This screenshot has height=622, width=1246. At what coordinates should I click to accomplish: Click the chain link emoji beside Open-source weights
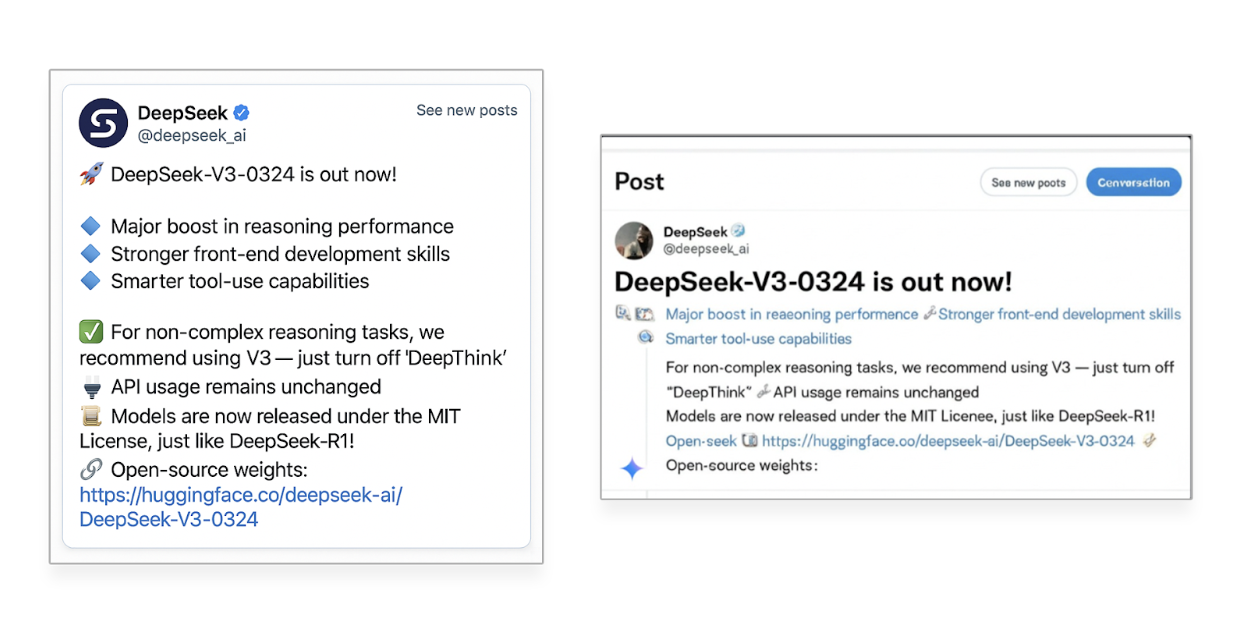[x=91, y=470]
